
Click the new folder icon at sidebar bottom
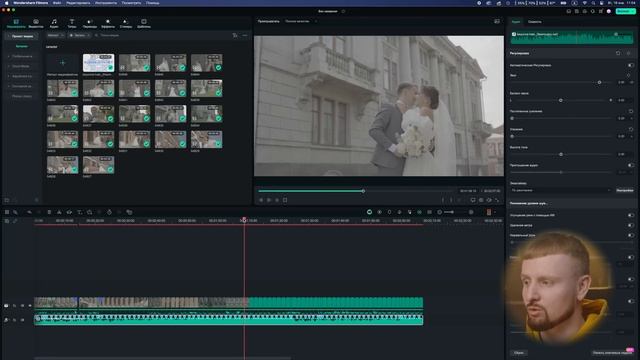pos(7,200)
